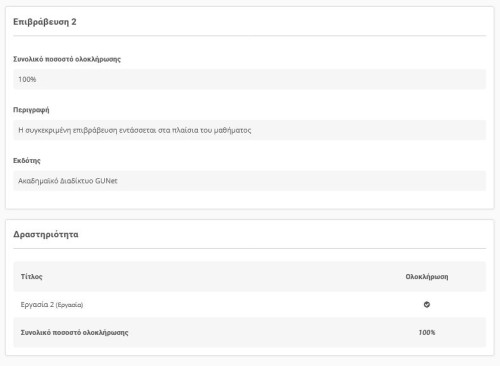Click the Δραστηριότητα section heading
Screen dimensions: 500x366
click(46, 234)
